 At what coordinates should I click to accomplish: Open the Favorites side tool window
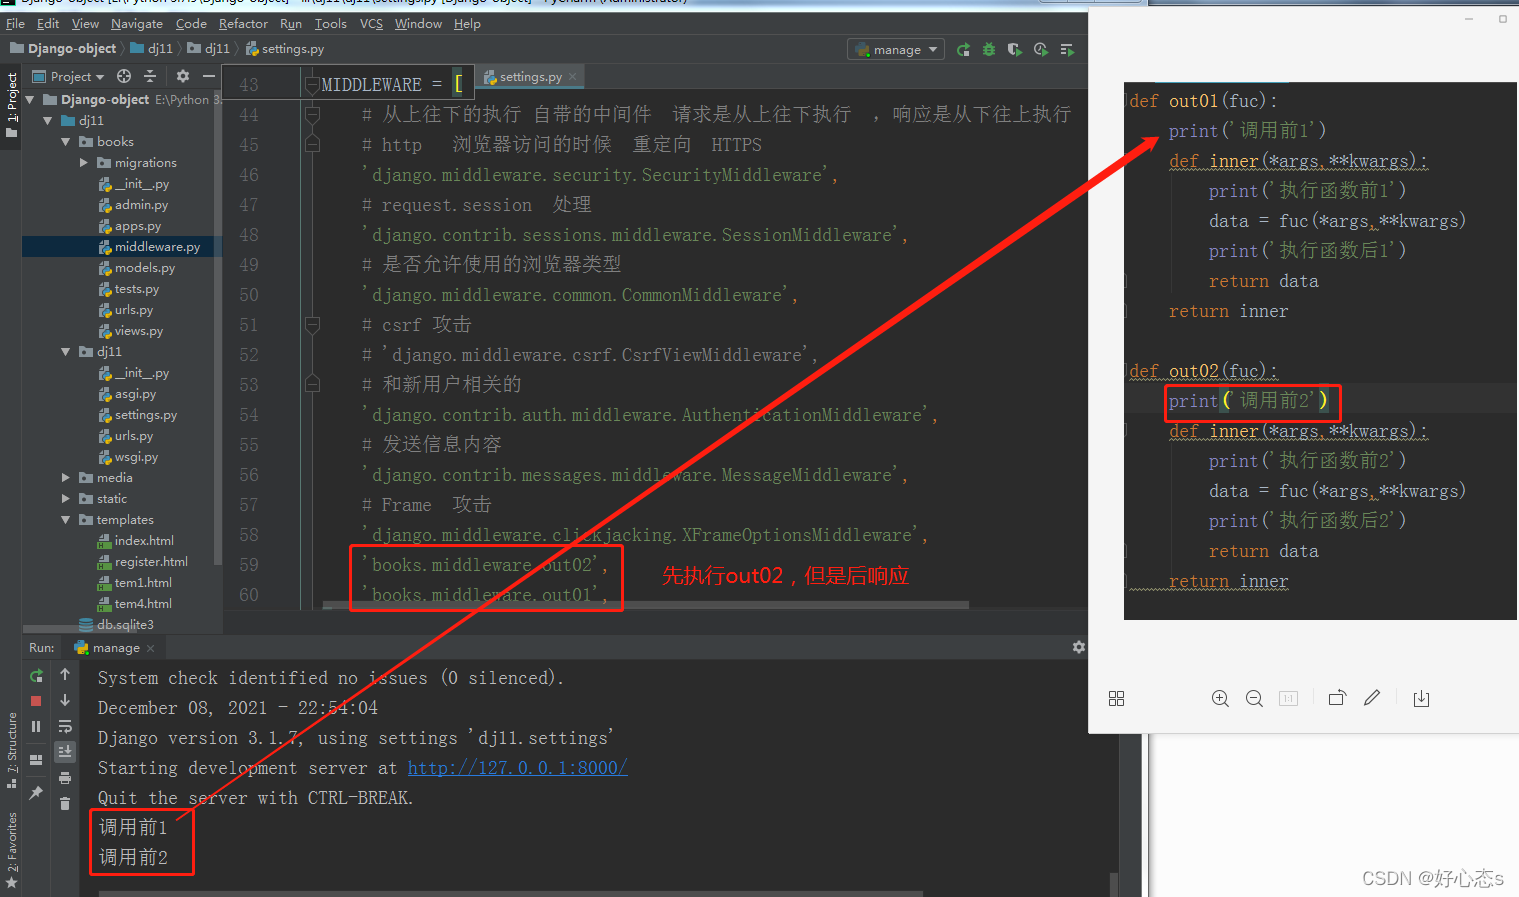pyautogui.click(x=11, y=850)
